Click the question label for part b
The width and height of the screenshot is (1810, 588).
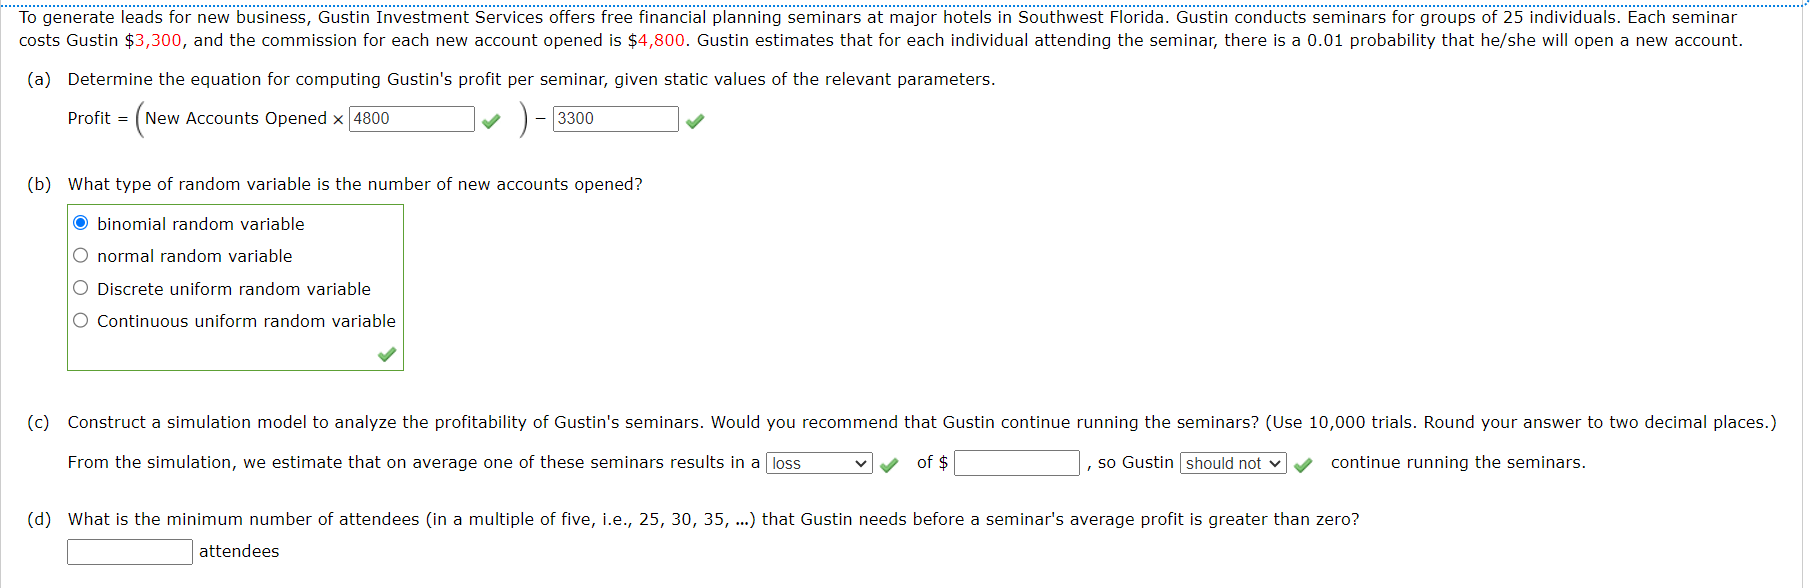40,184
